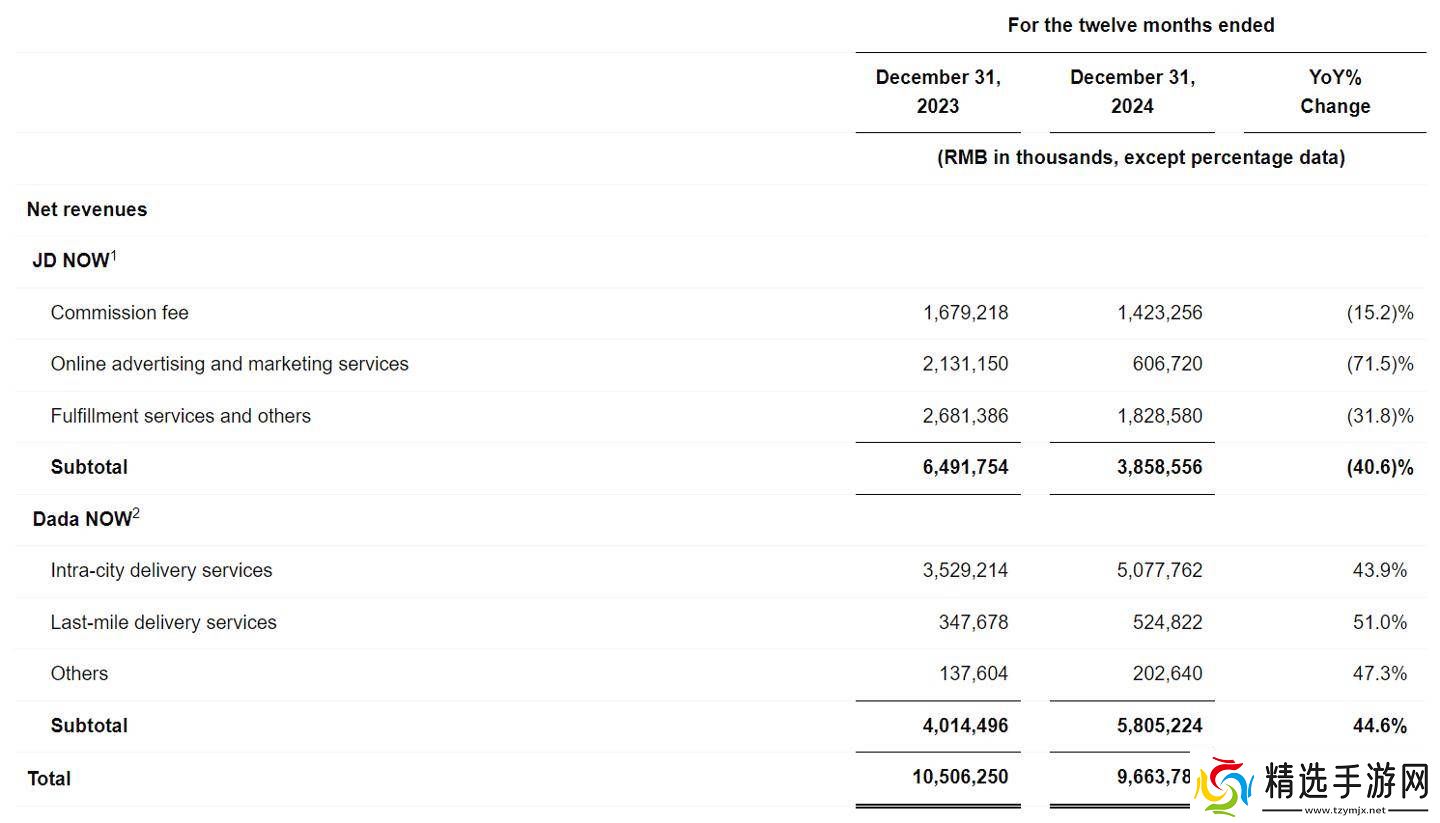The width and height of the screenshot is (1440, 823).
Task: Click the Intra-city delivery services label
Action: pyautogui.click(x=161, y=570)
